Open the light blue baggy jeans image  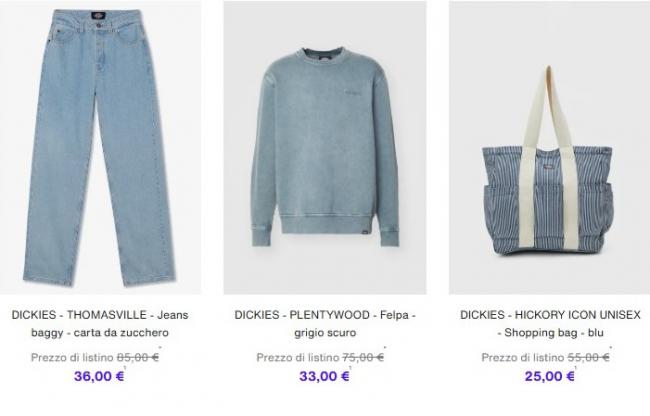pos(100,148)
